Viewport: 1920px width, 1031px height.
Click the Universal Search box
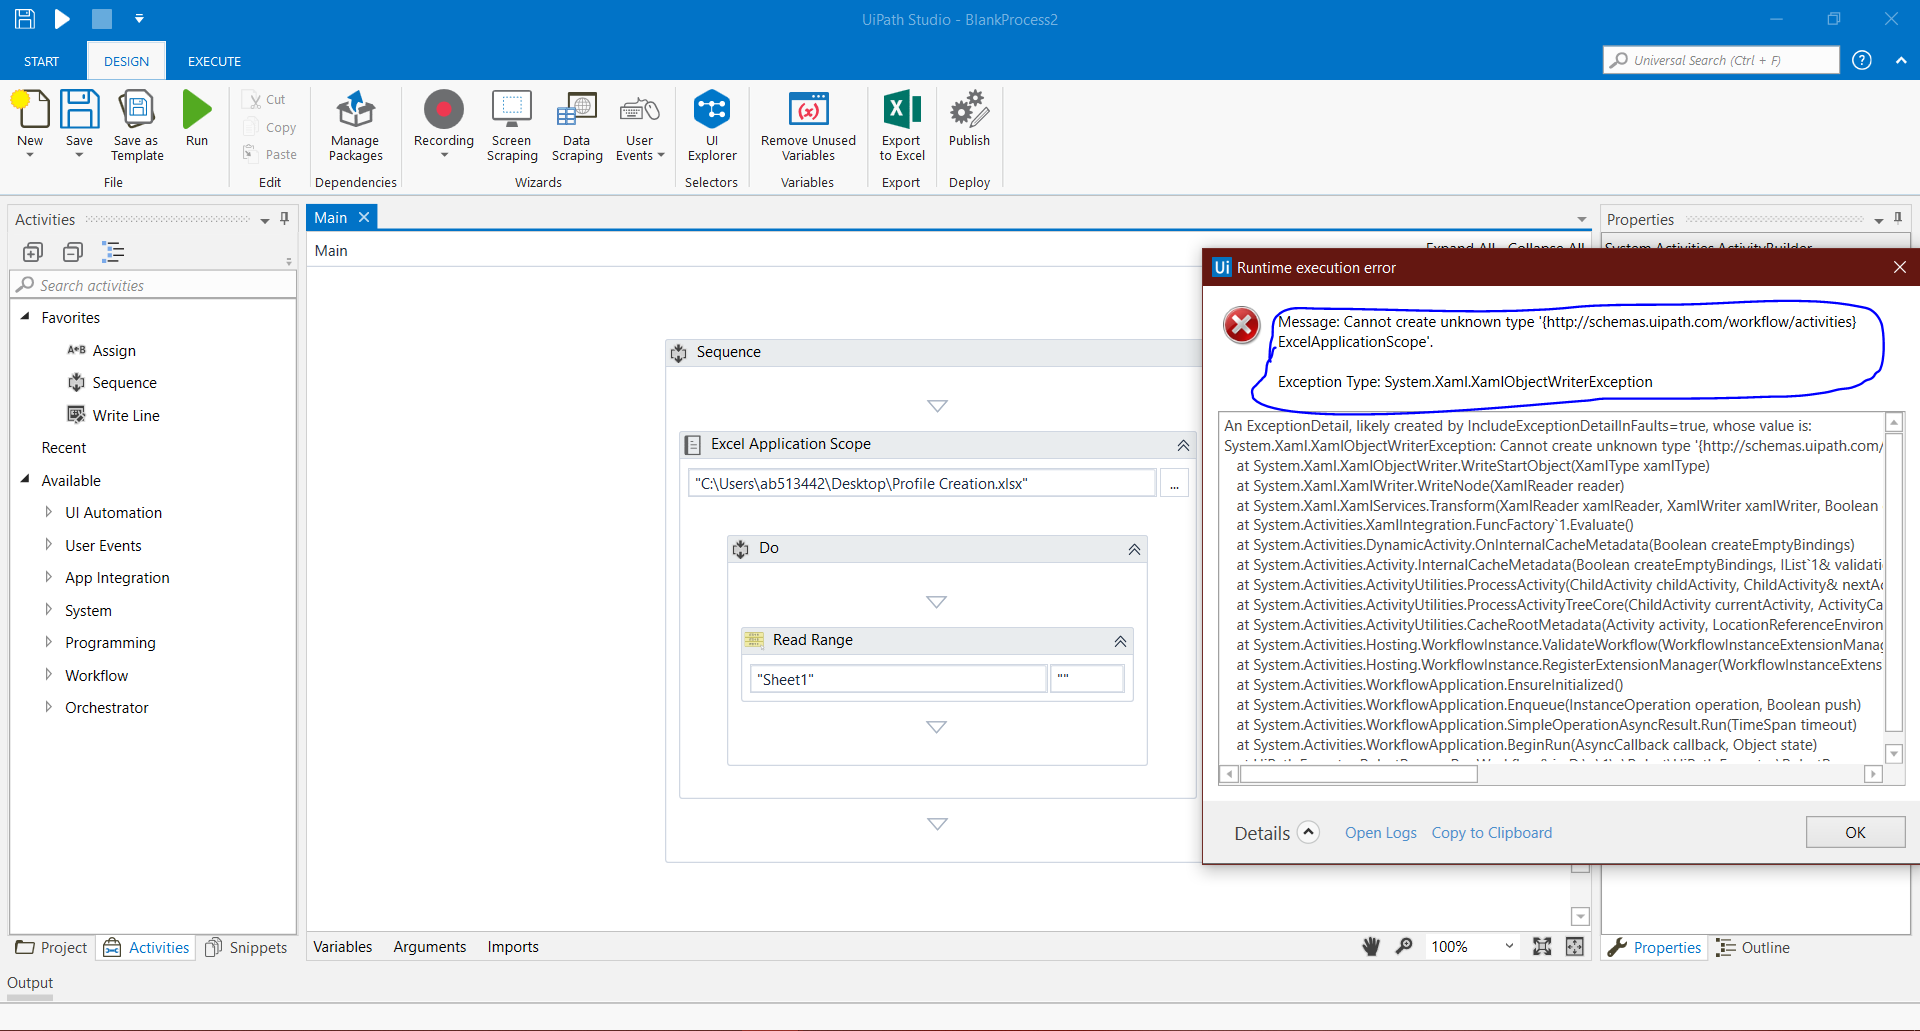tap(1720, 60)
